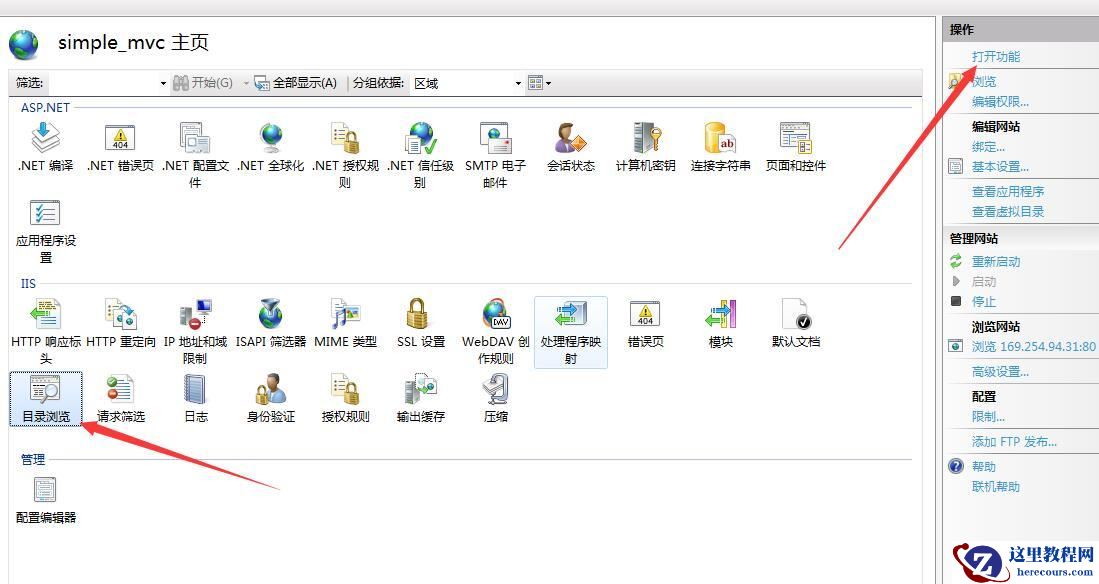Click the 绑定... link

point(988,147)
